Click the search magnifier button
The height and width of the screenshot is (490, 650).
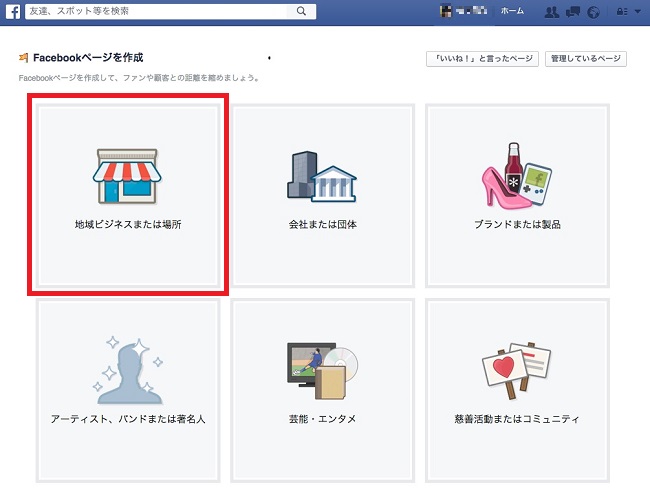pos(301,11)
